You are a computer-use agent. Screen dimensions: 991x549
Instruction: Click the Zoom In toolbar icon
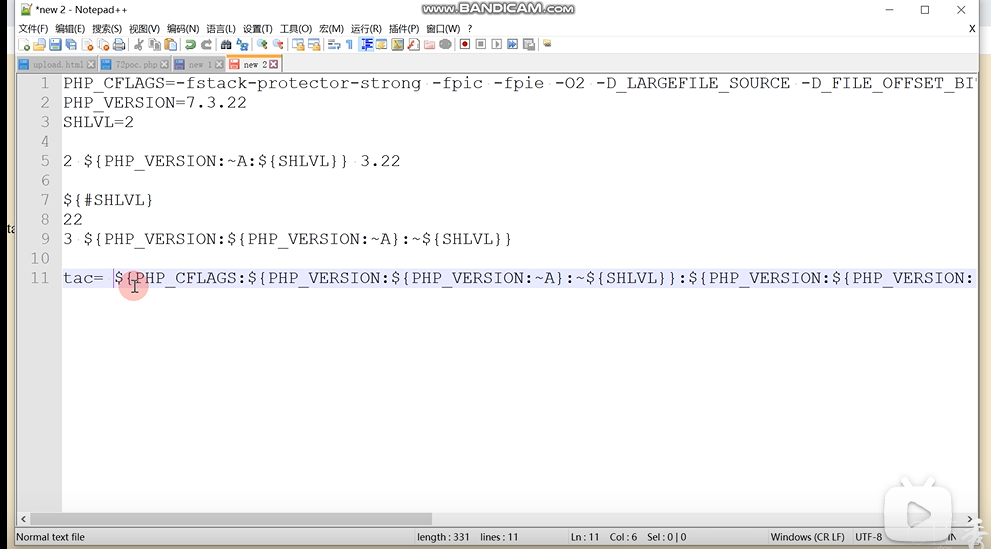tap(262, 44)
